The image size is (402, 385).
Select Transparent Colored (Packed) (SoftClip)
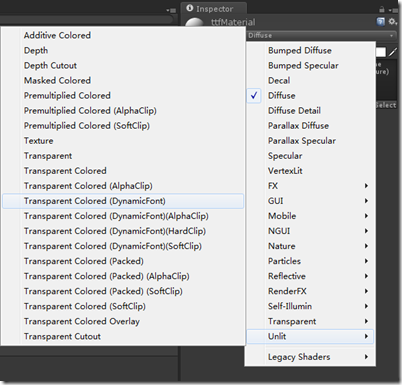pos(123,291)
